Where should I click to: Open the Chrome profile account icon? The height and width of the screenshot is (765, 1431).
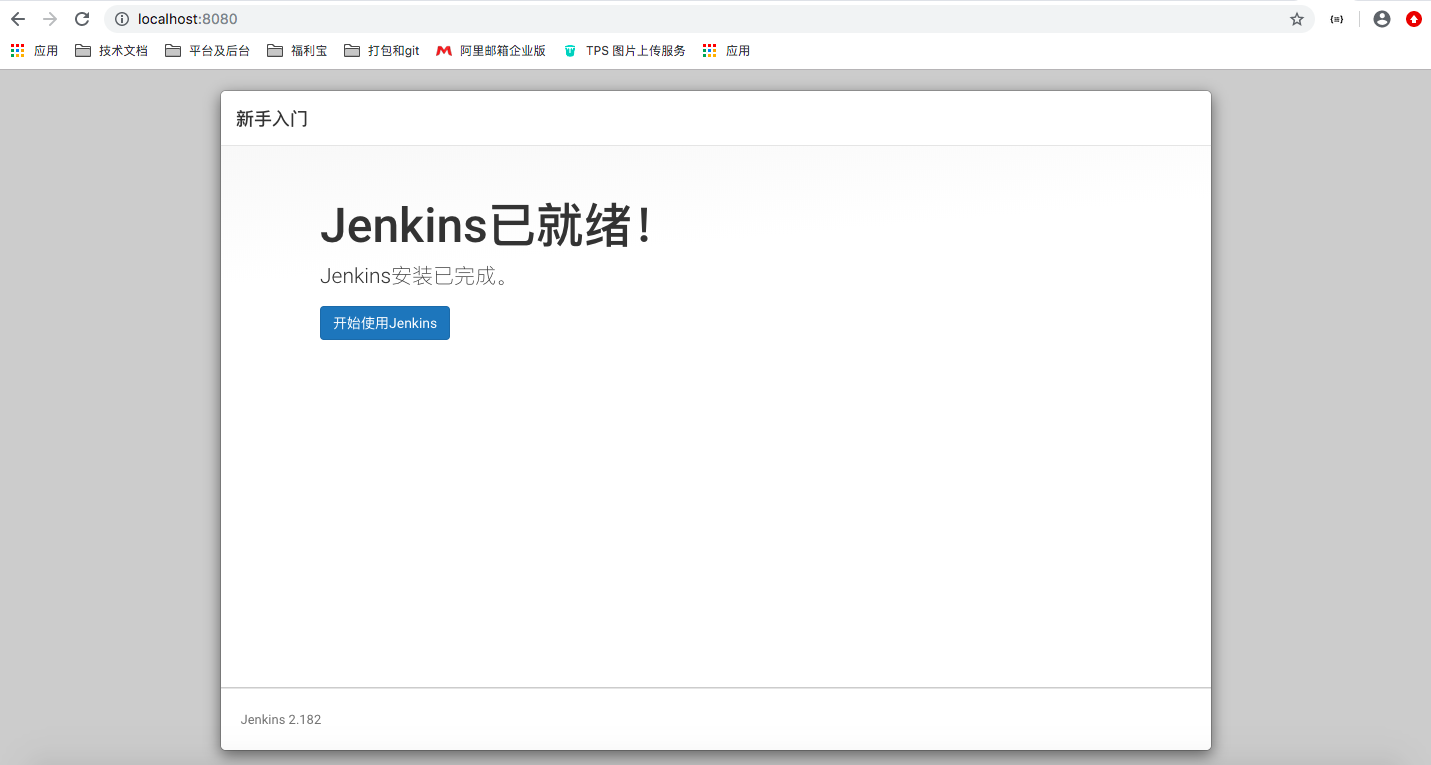1382,19
